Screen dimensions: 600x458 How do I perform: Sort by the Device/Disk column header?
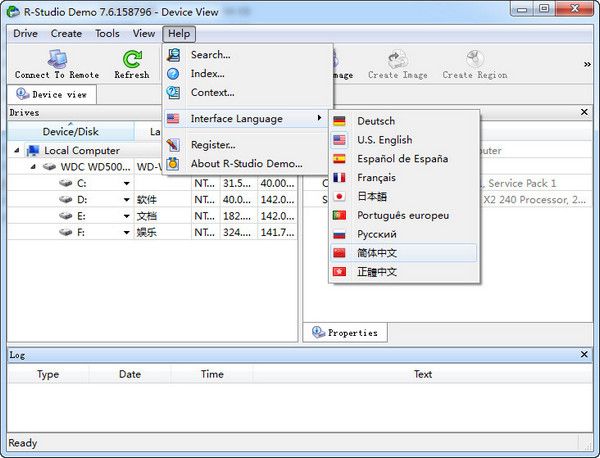(71, 132)
